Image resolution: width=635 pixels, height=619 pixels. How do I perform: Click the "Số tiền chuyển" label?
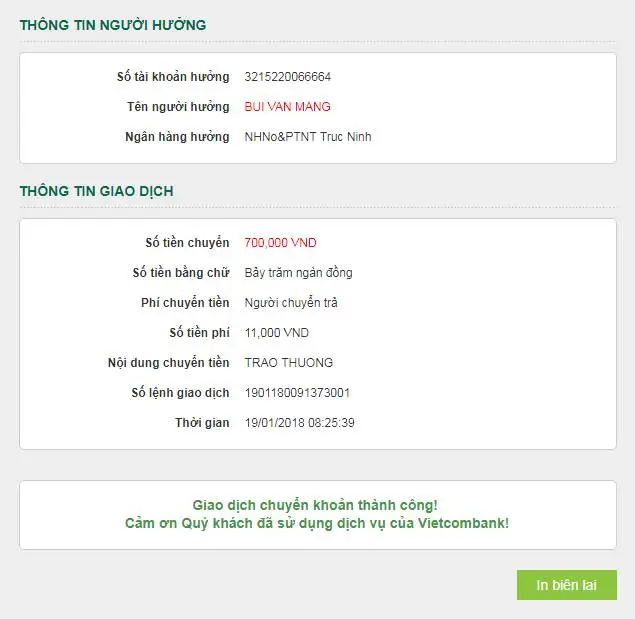187,243
